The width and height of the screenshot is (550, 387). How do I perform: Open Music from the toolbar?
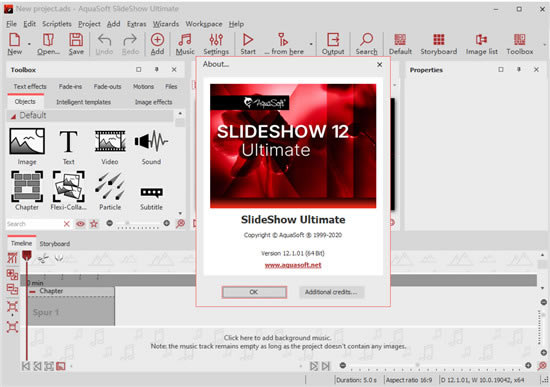pos(185,44)
